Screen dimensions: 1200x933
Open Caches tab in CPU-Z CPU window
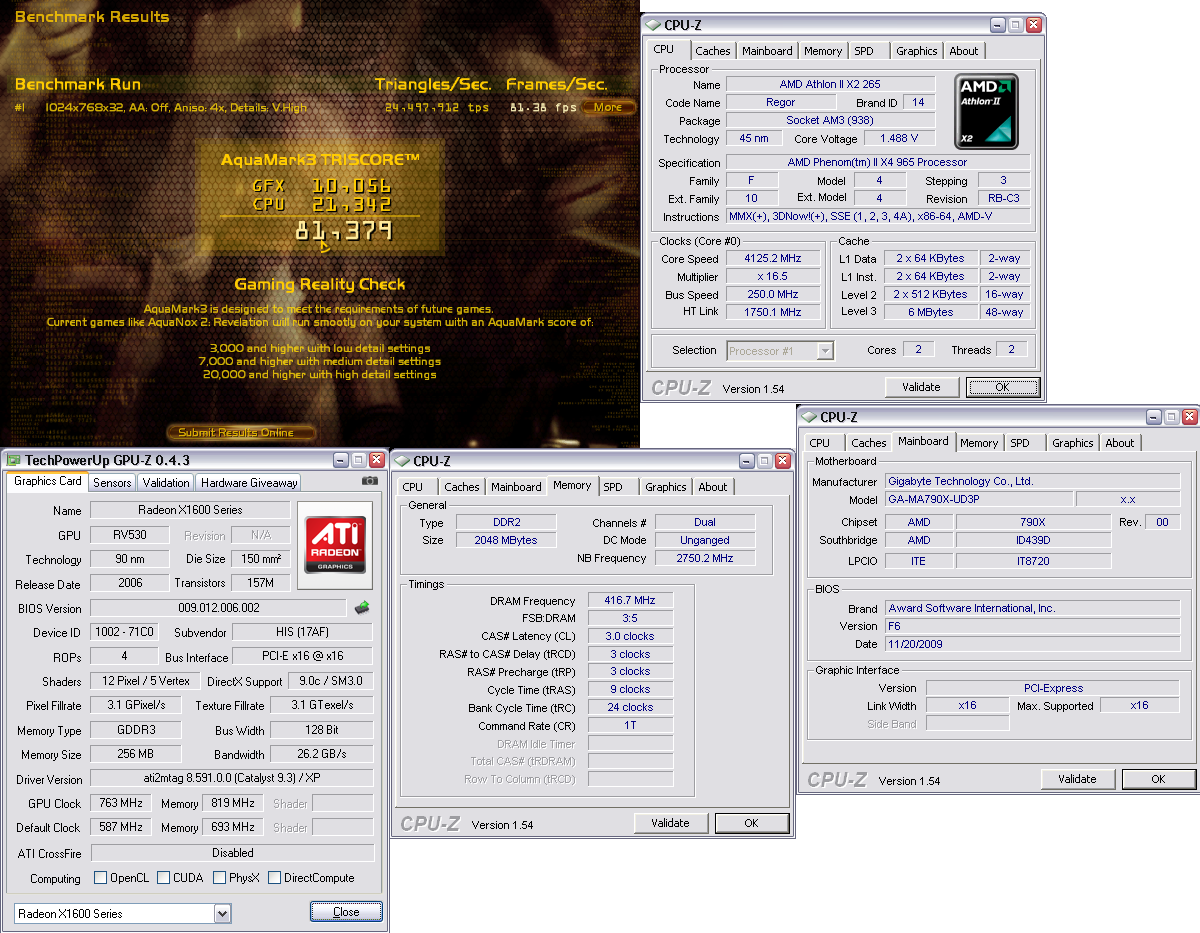coord(713,51)
